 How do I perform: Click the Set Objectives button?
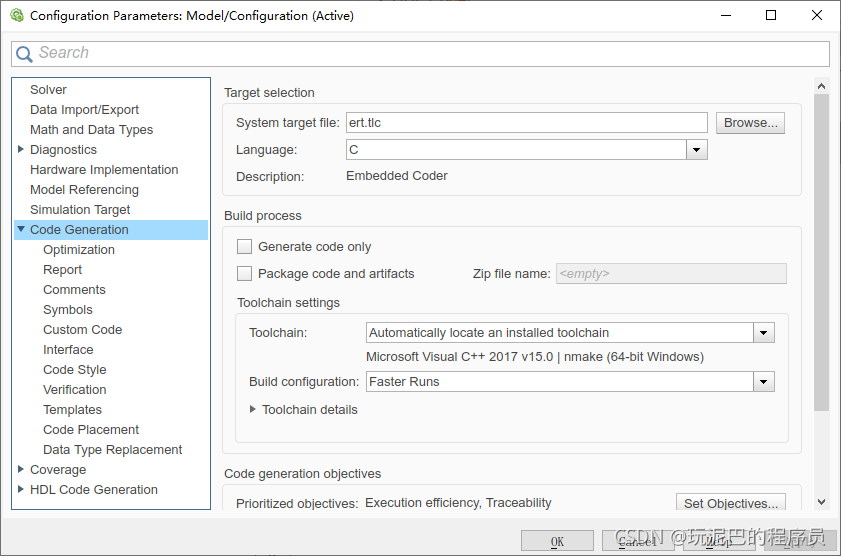click(731, 503)
